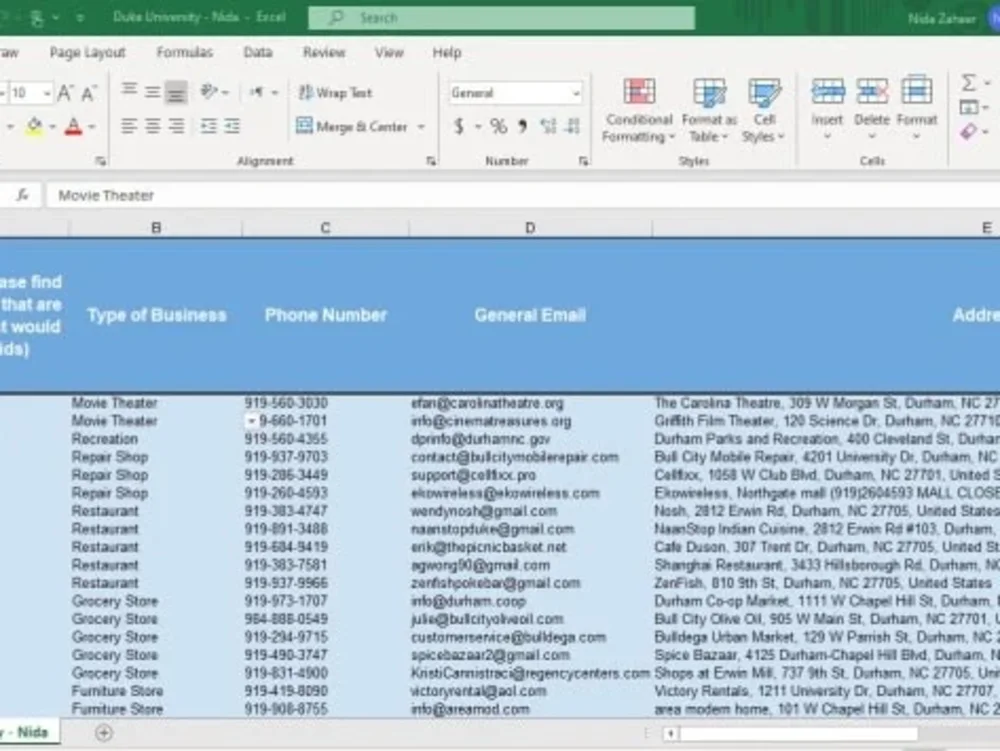The image size is (1000, 751).
Task: Open Format as Table gallery
Action: click(709, 110)
